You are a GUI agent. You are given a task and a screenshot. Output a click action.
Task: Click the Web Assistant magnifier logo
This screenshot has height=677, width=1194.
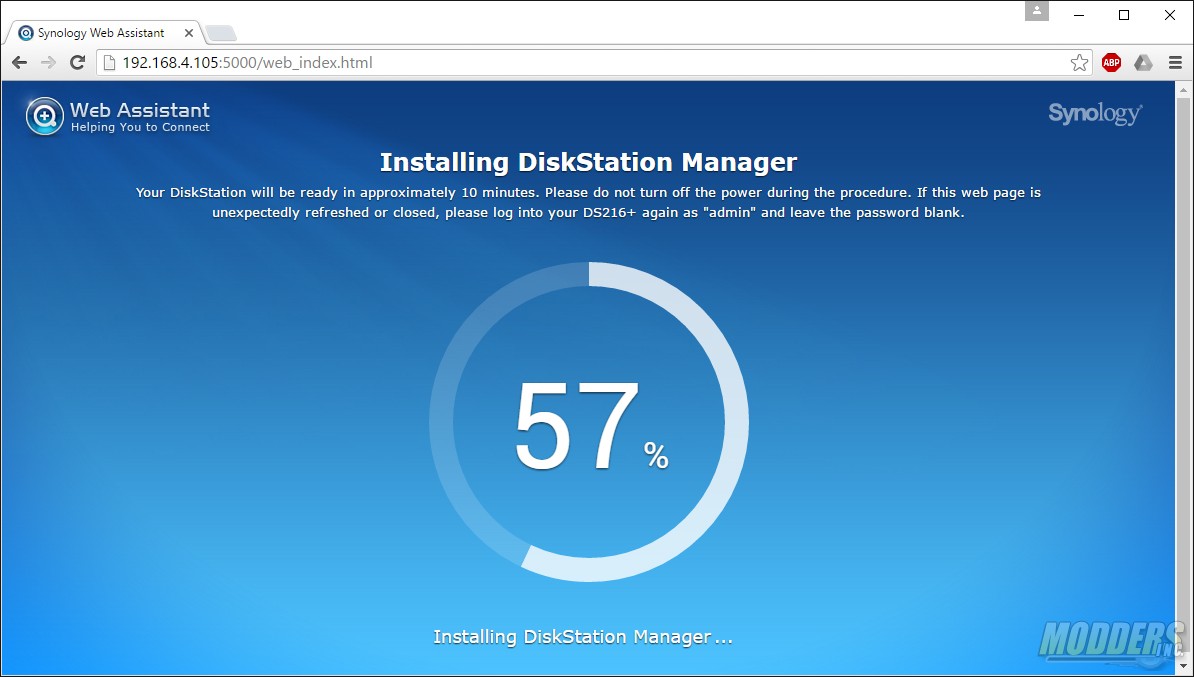45,117
